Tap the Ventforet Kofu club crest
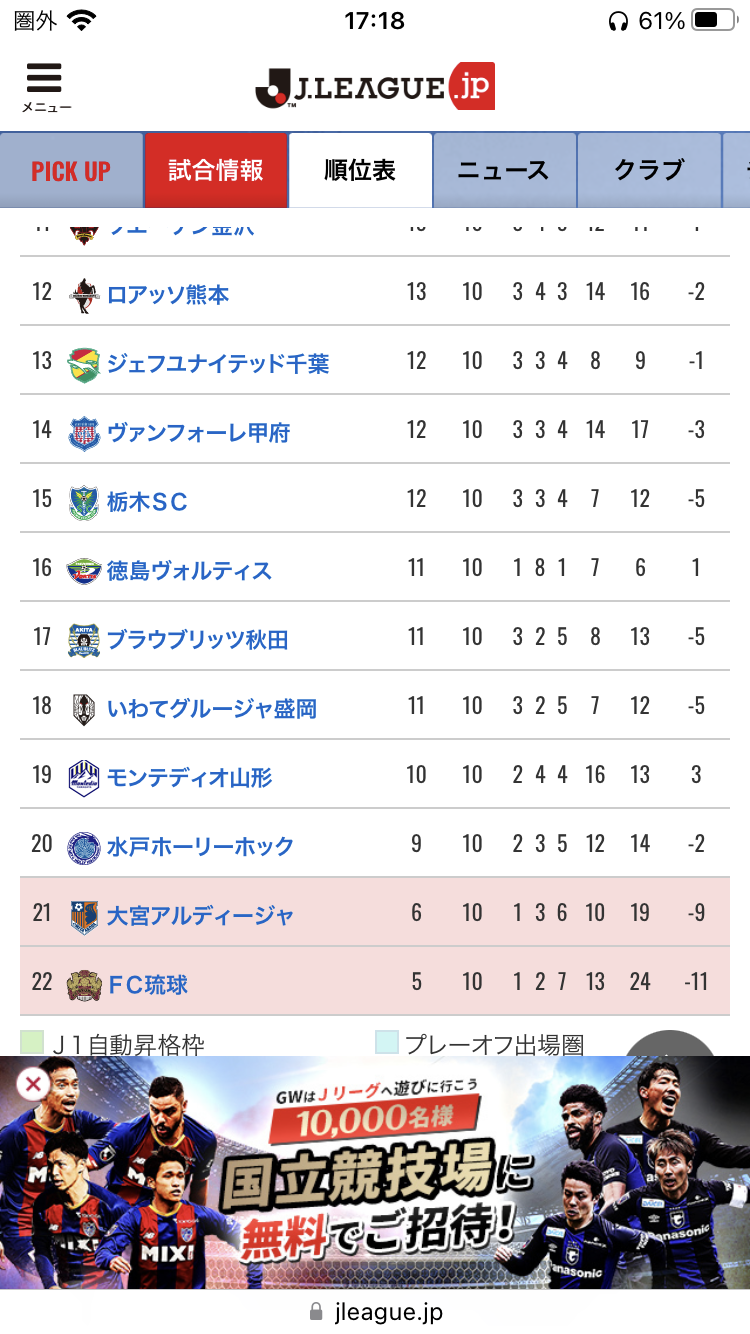 click(x=84, y=432)
